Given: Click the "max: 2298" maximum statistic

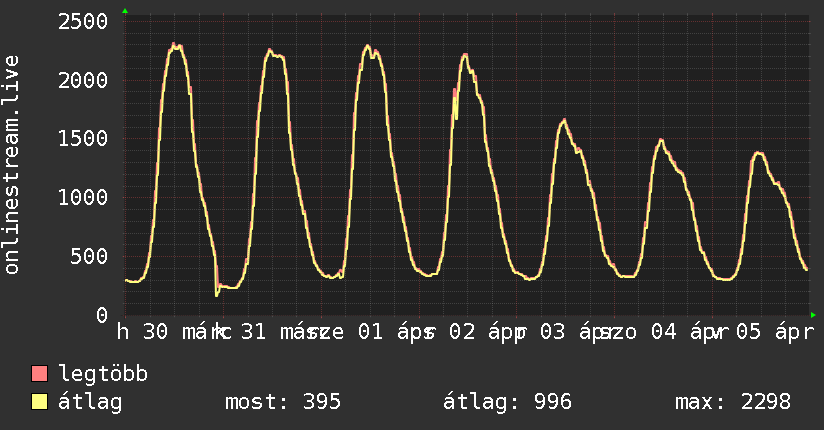Looking at the screenshot, I should (733, 402).
